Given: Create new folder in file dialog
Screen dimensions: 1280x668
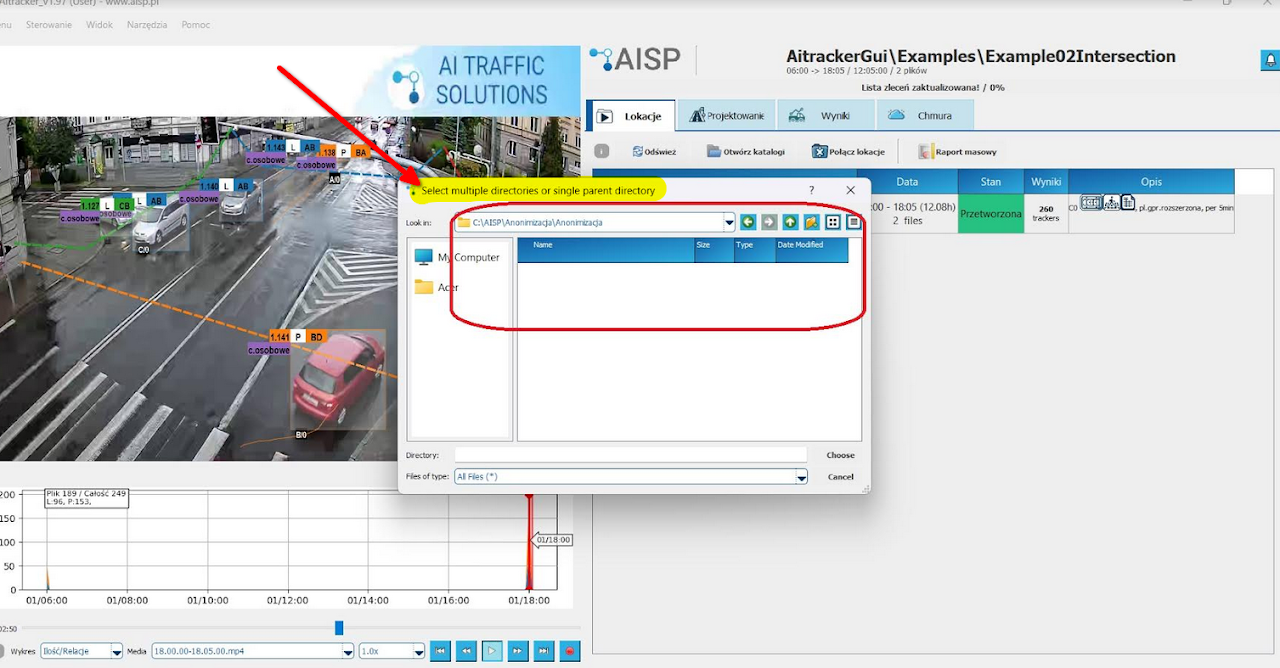Looking at the screenshot, I should pyautogui.click(x=811, y=222).
